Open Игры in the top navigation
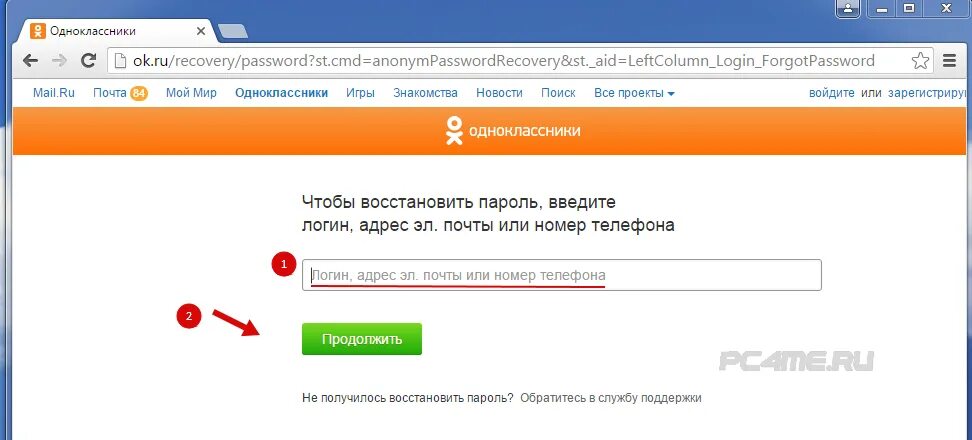This screenshot has width=972, height=440. (360, 93)
